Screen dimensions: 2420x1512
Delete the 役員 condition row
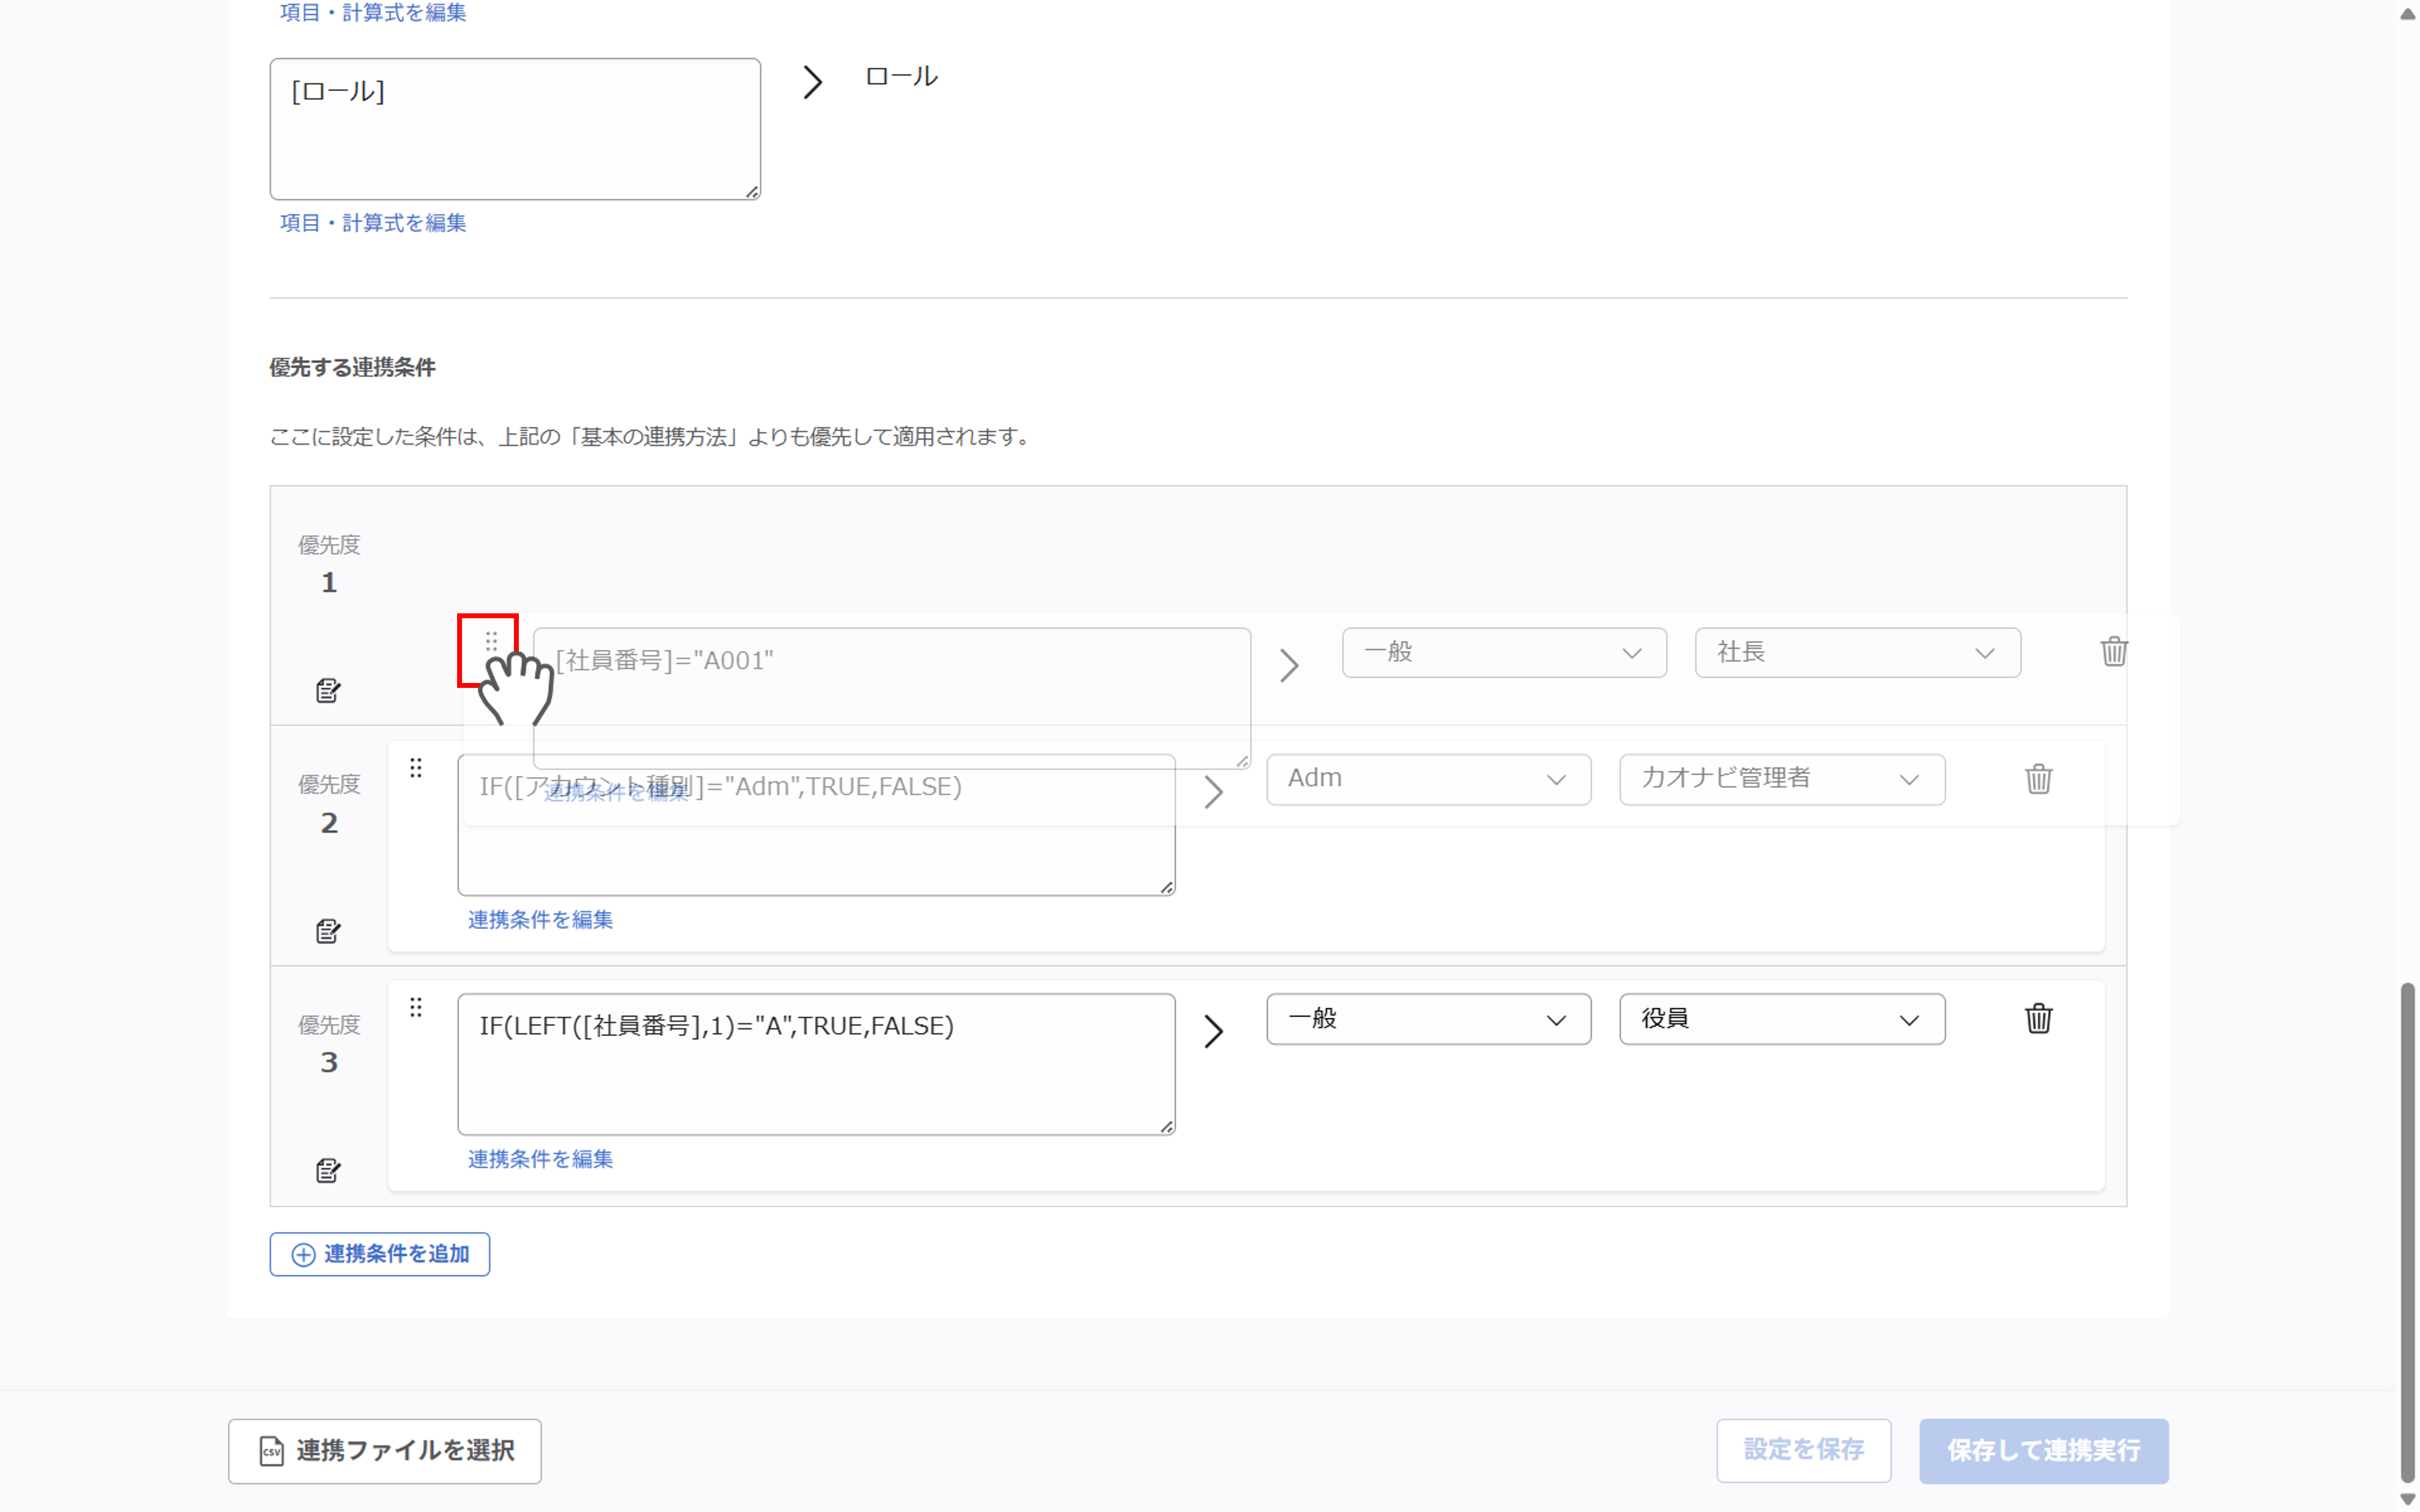point(2038,1018)
